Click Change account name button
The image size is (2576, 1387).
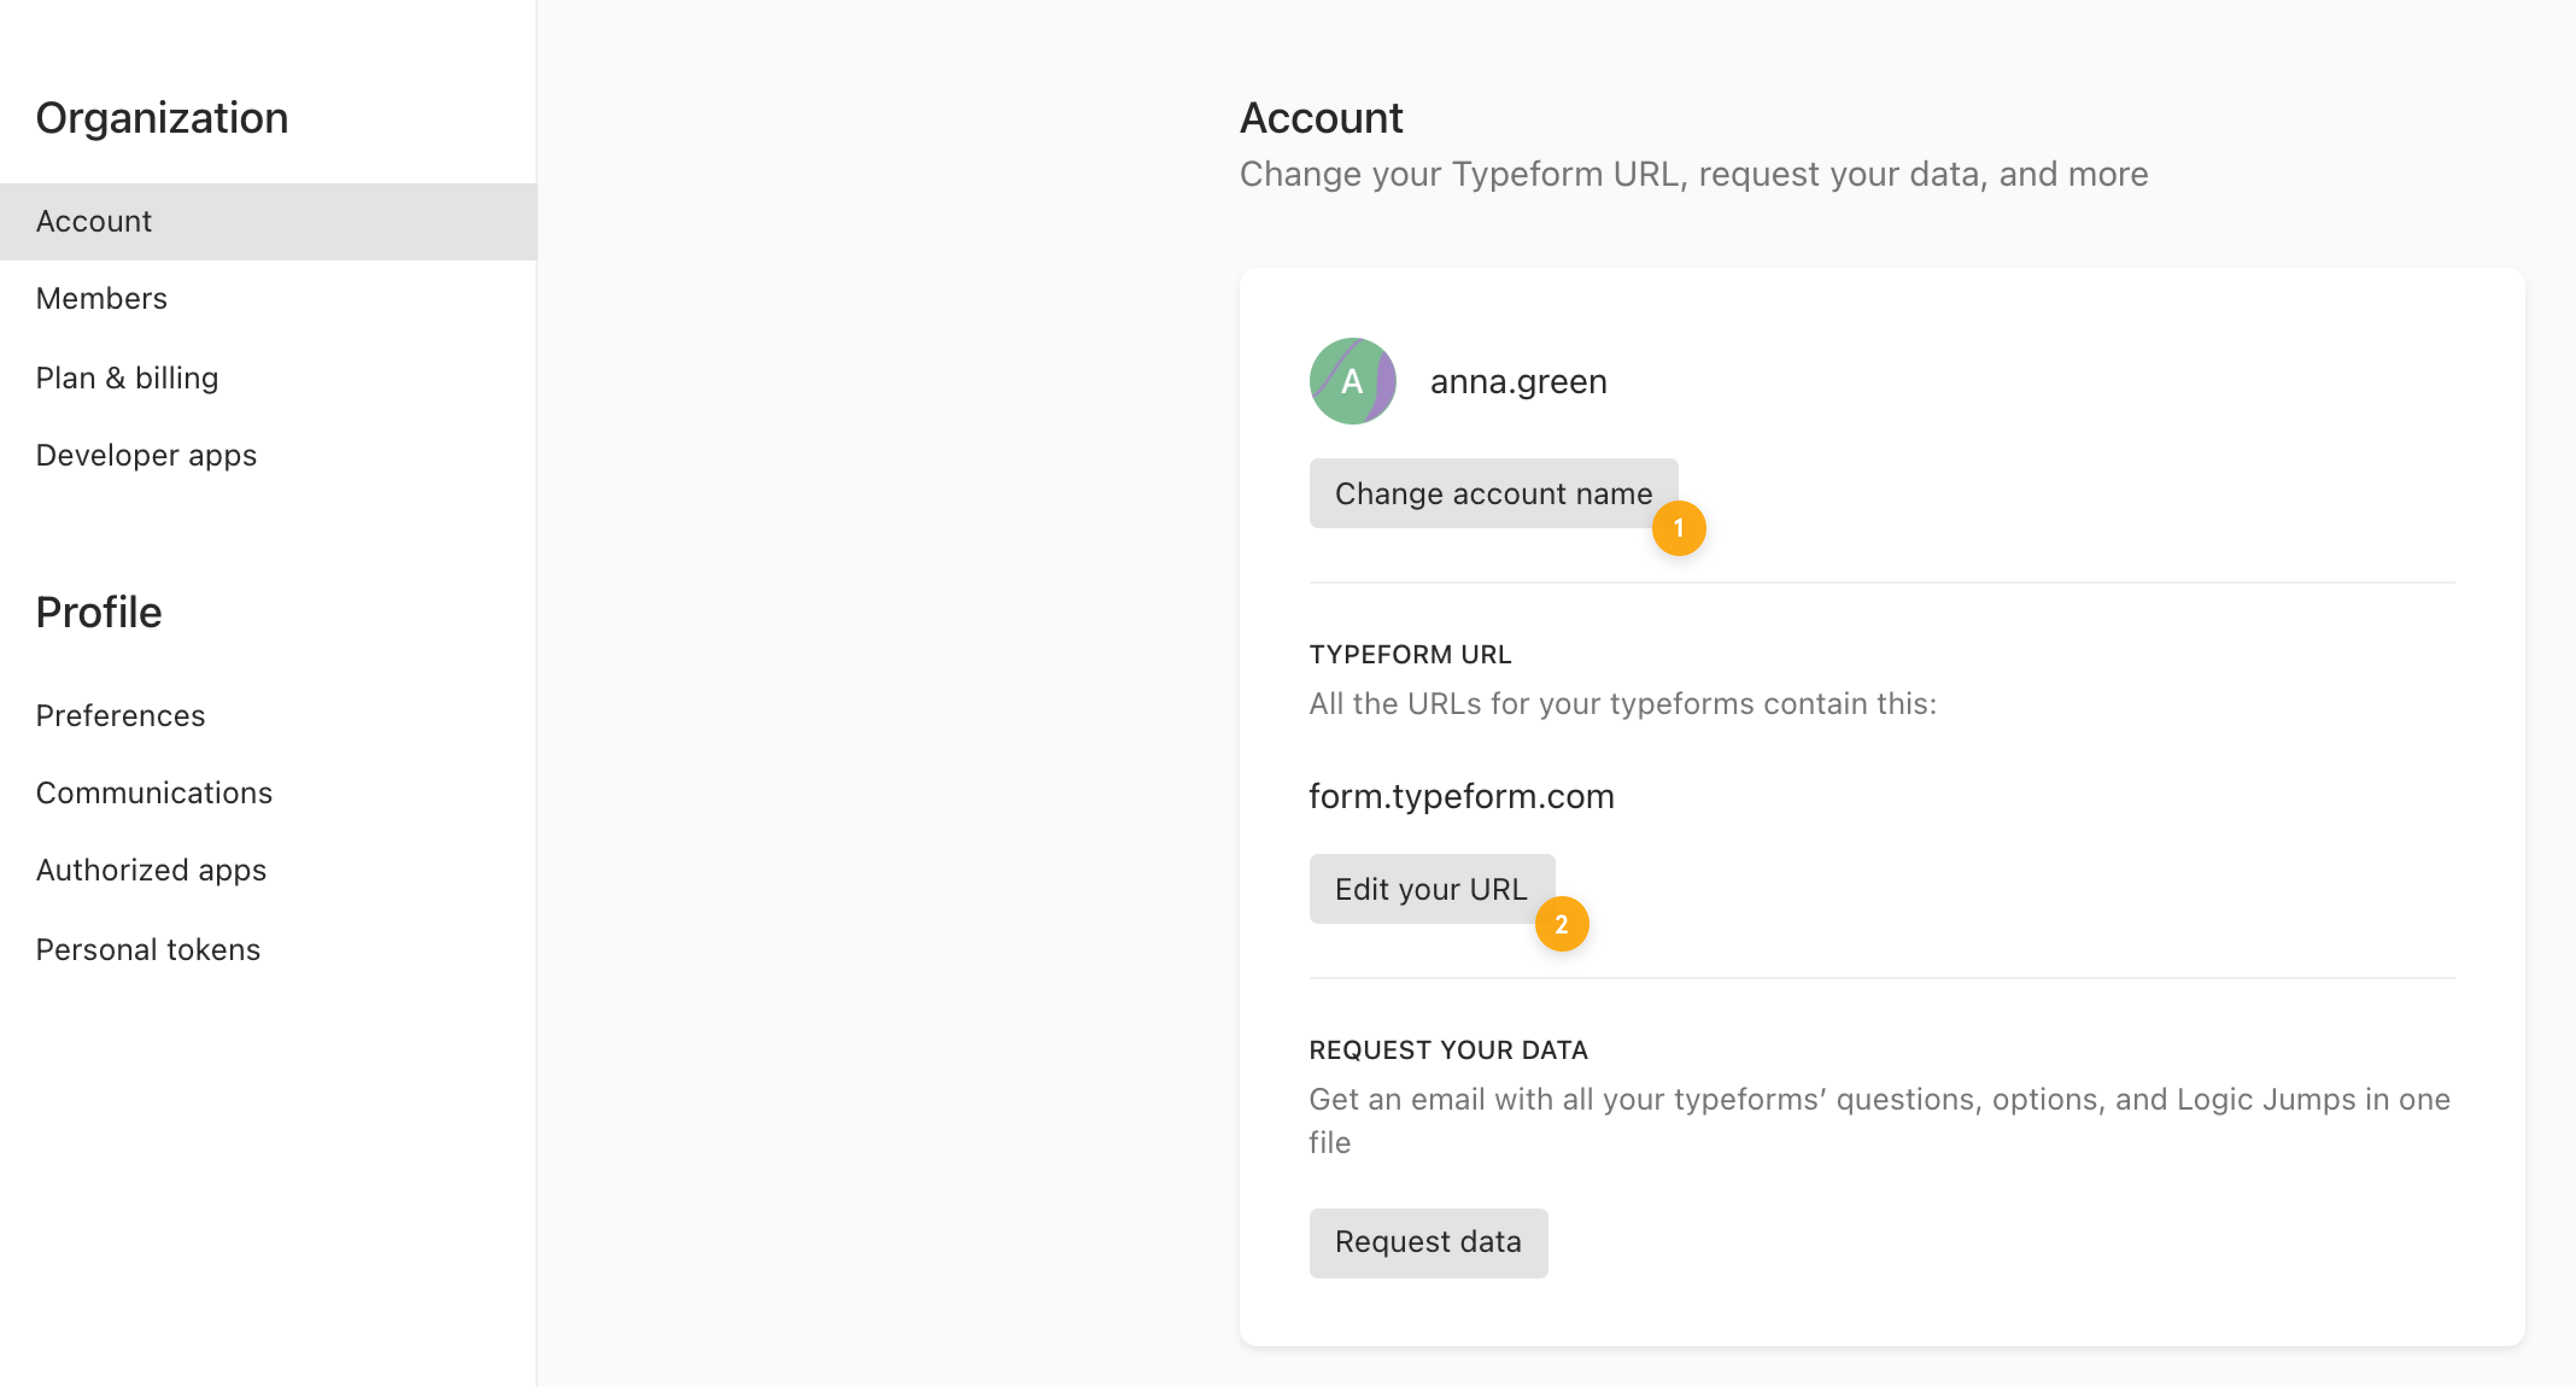pos(1493,493)
